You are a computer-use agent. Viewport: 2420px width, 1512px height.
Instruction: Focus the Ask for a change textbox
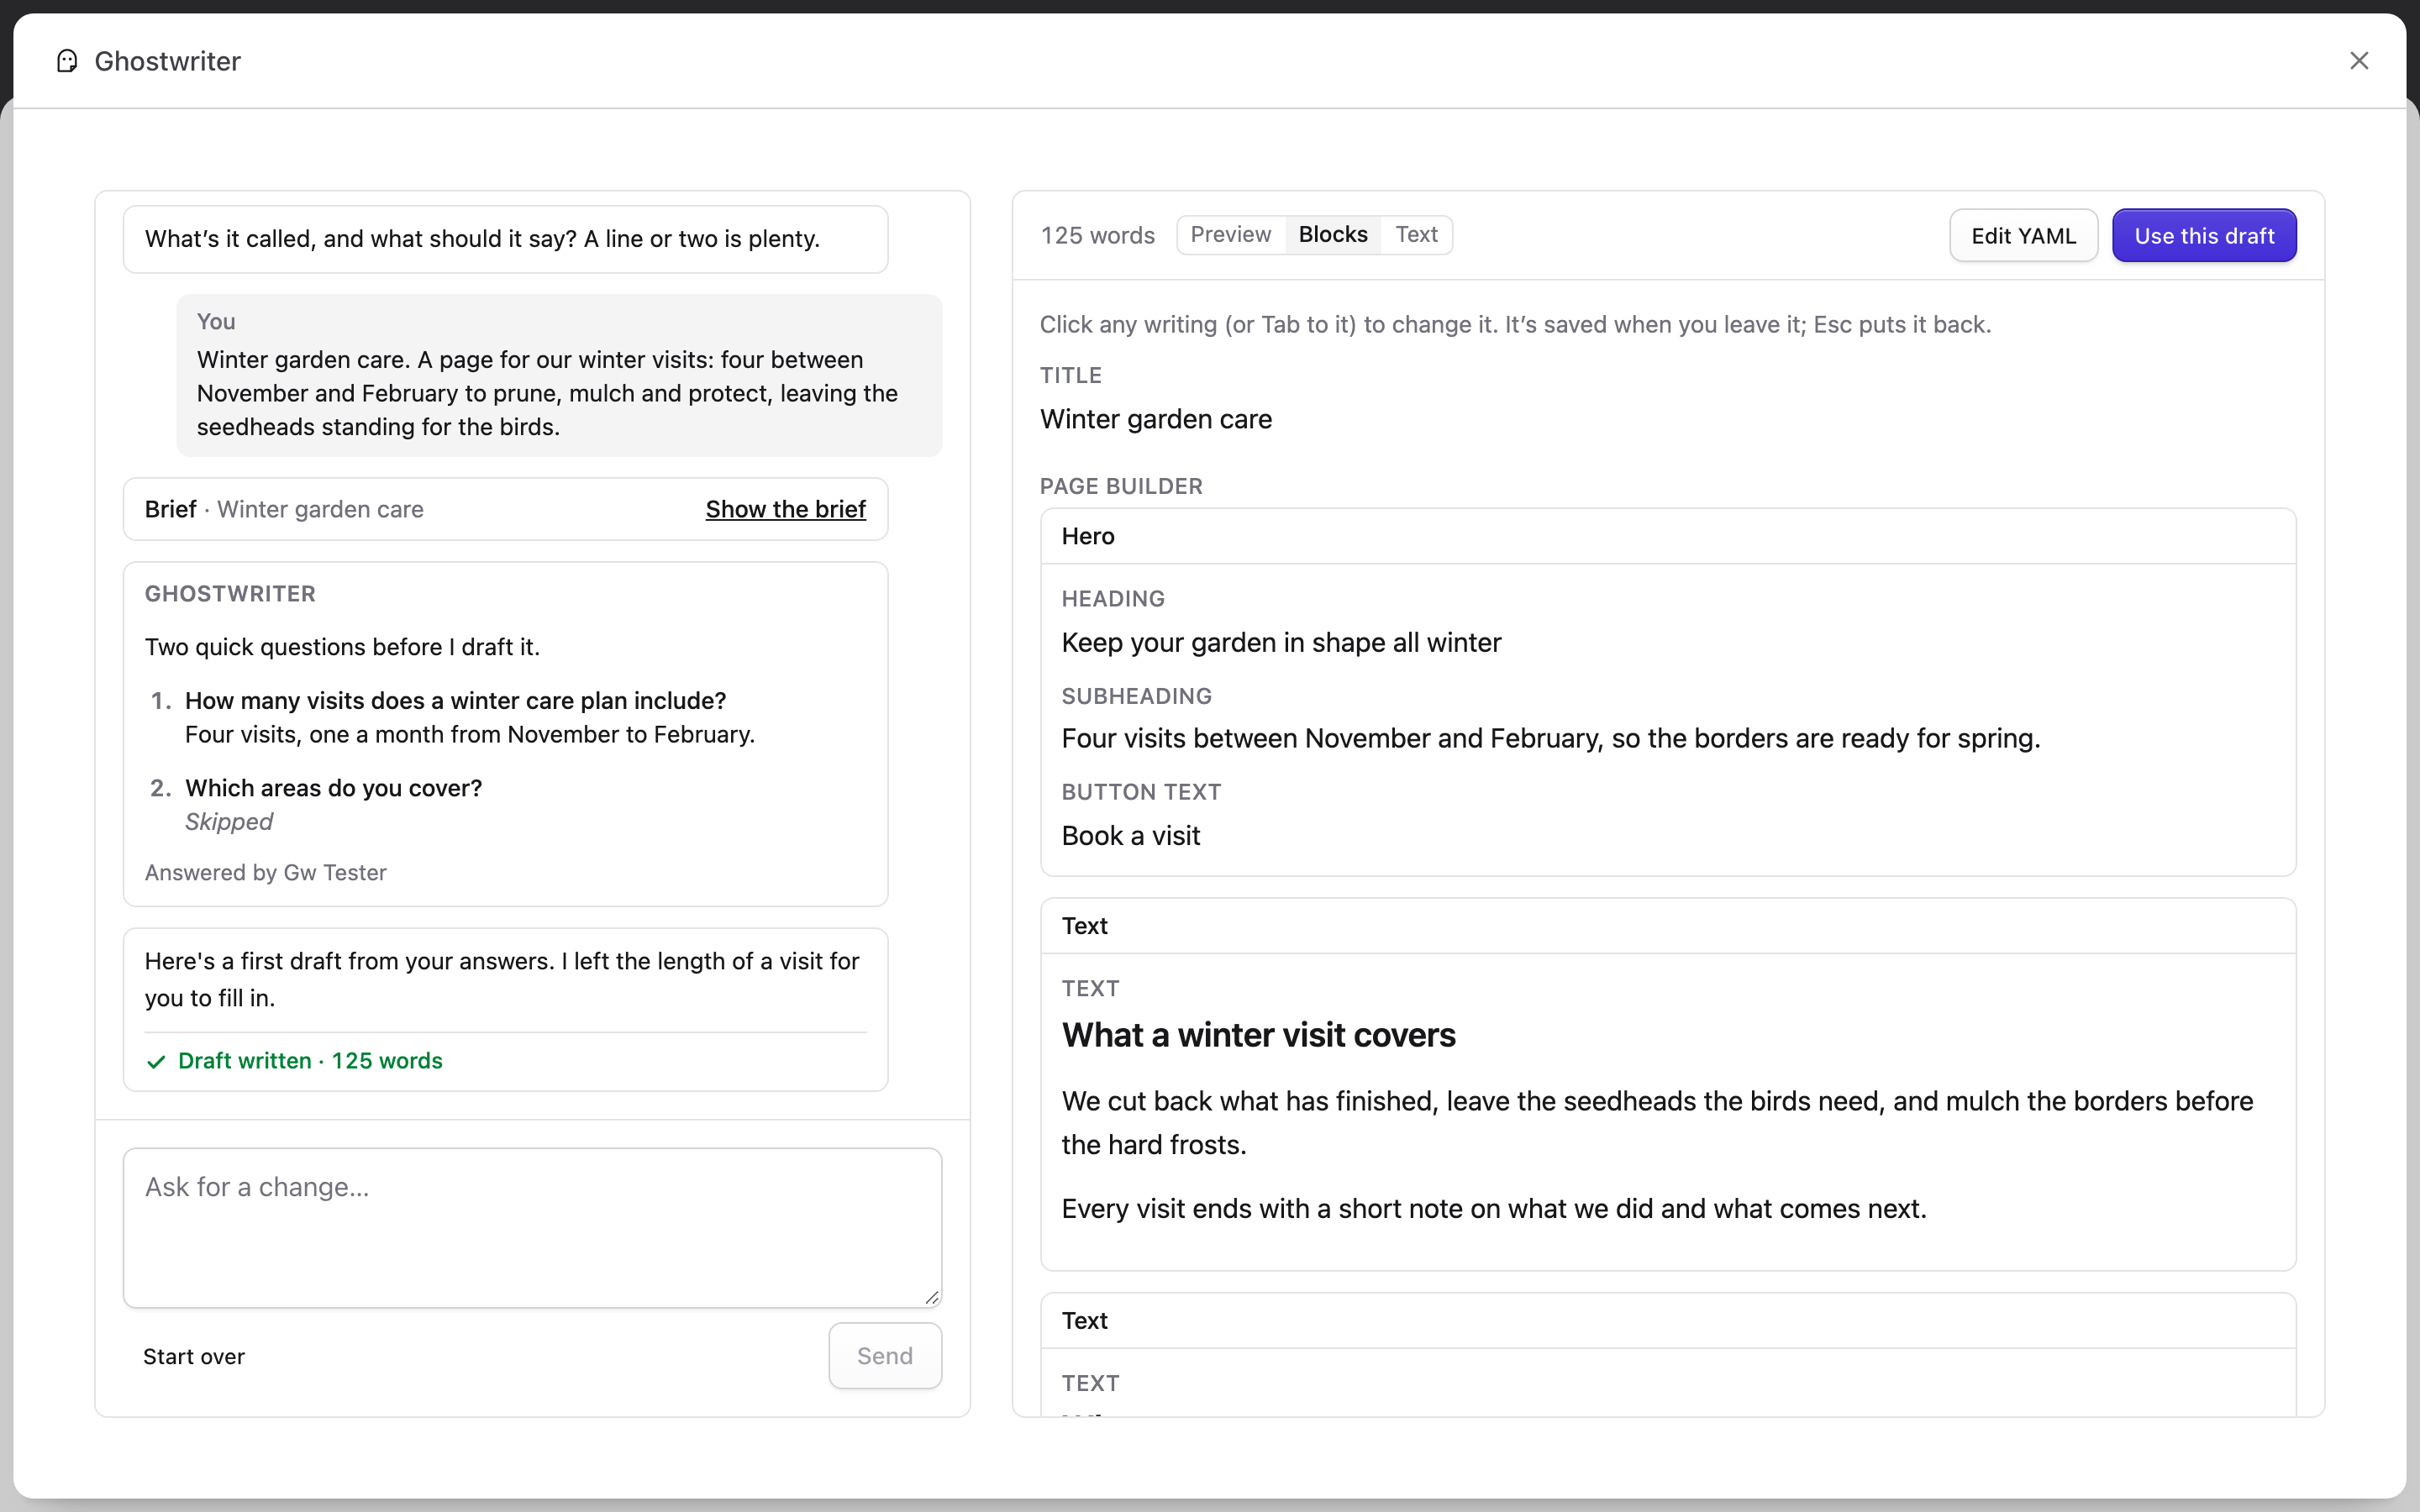(532, 1227)
